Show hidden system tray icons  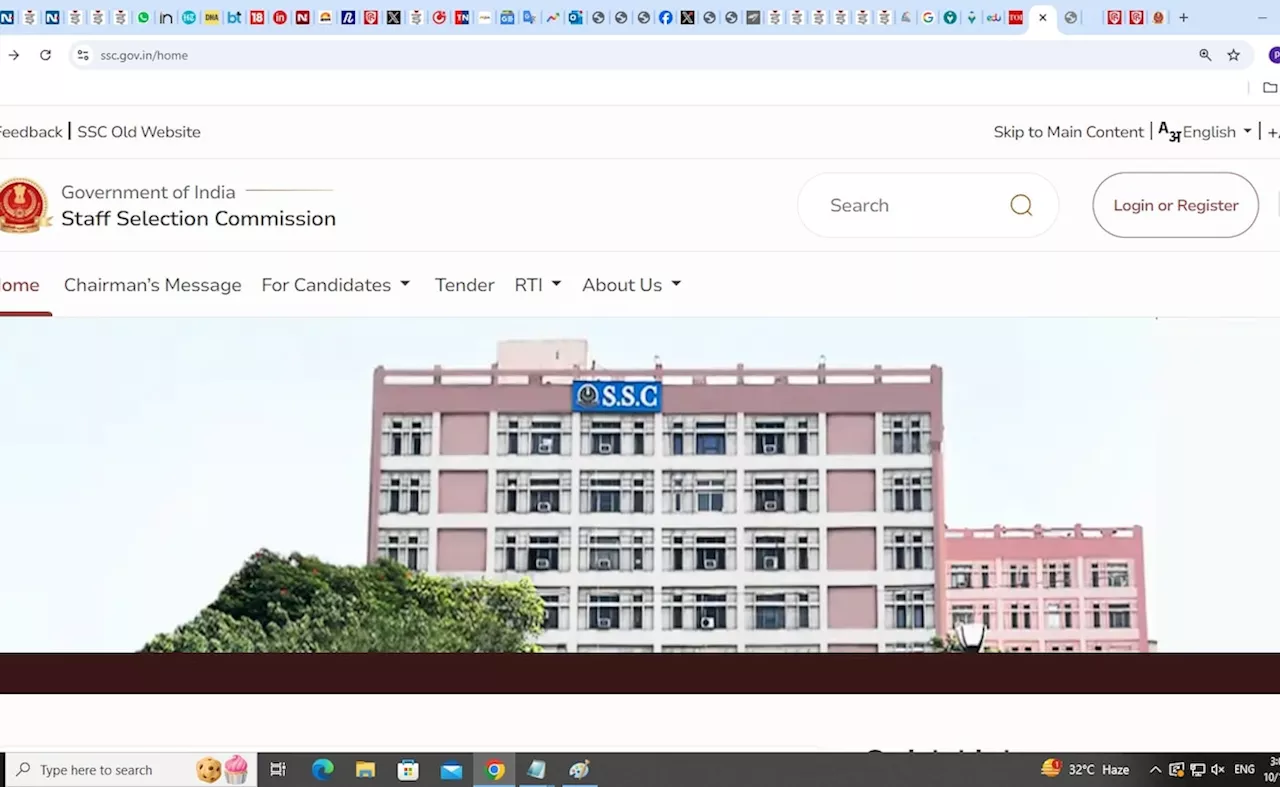click(1156, 770)
